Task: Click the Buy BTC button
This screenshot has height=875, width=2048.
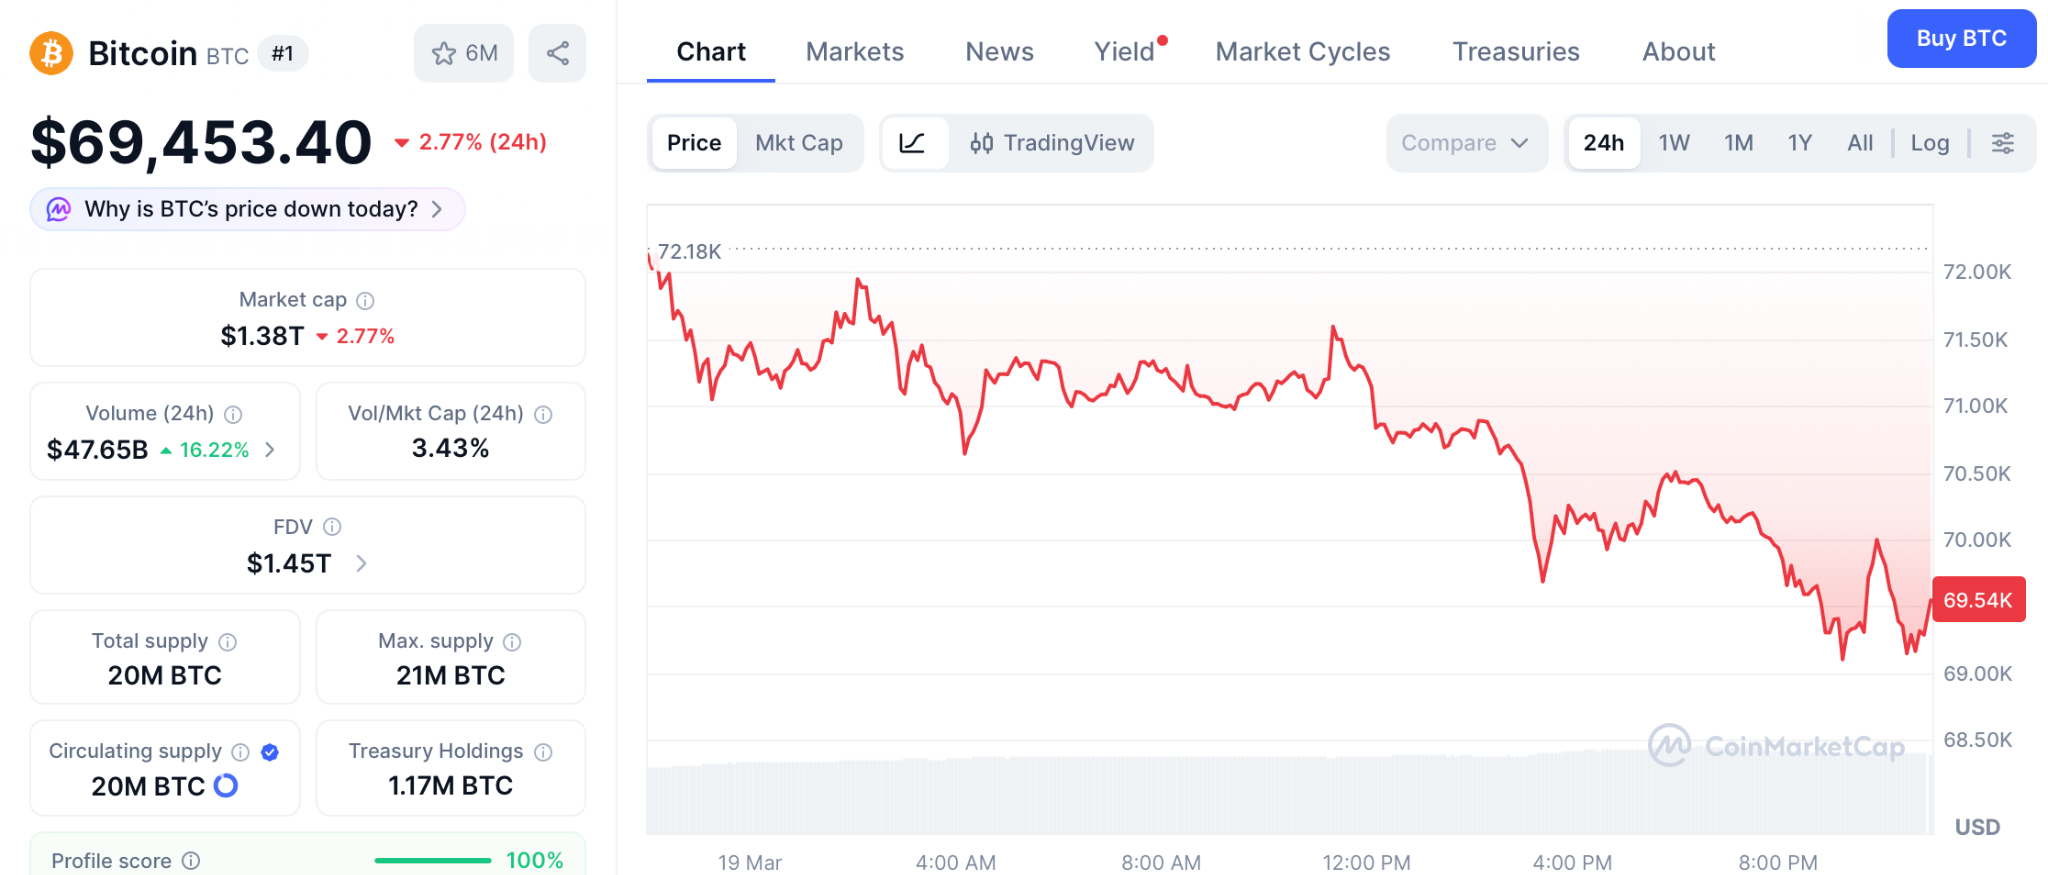Action: 1960,39
